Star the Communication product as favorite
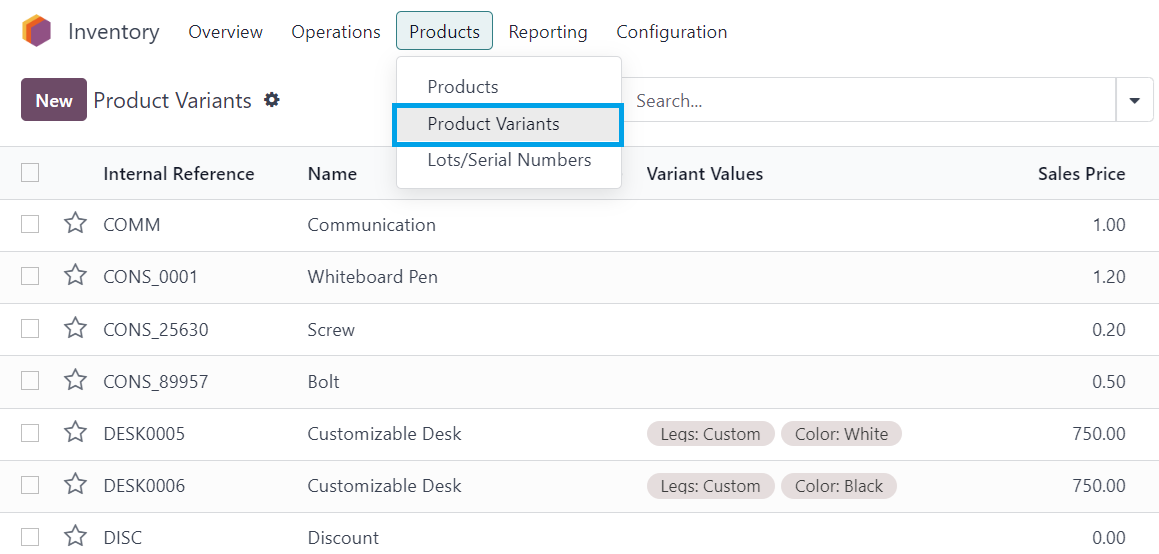 click(75, 224)
